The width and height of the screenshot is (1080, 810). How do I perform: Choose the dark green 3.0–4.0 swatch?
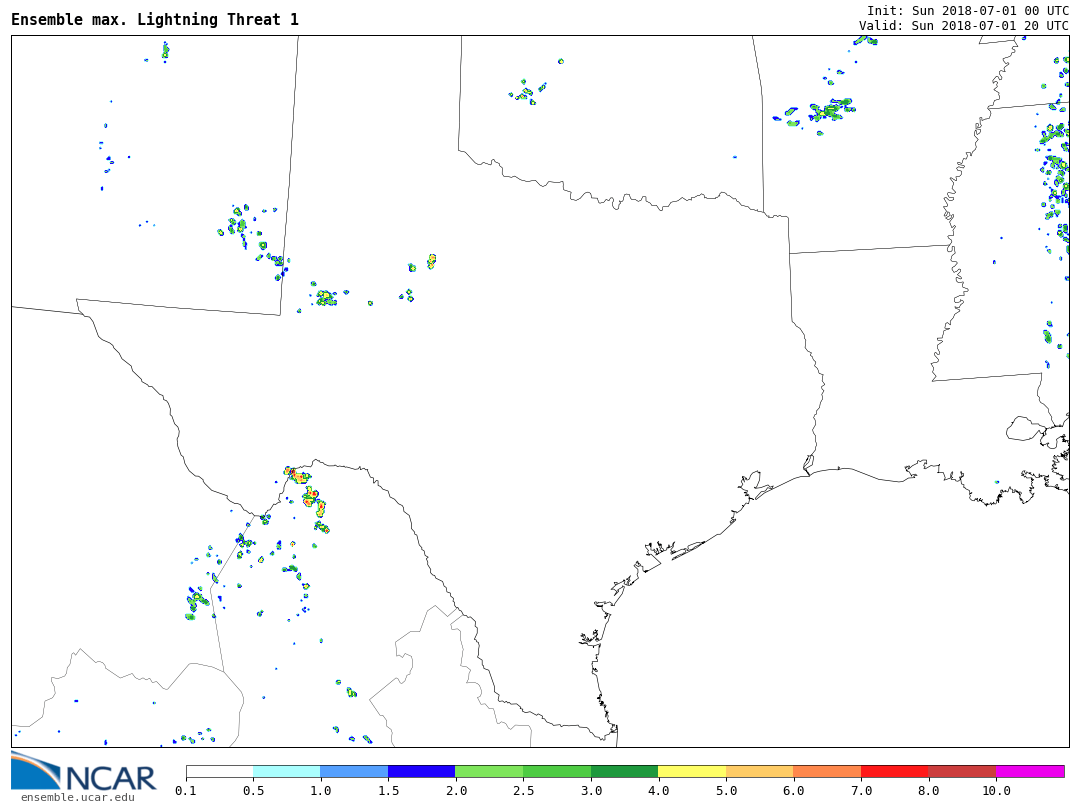[x=624, y=771]
